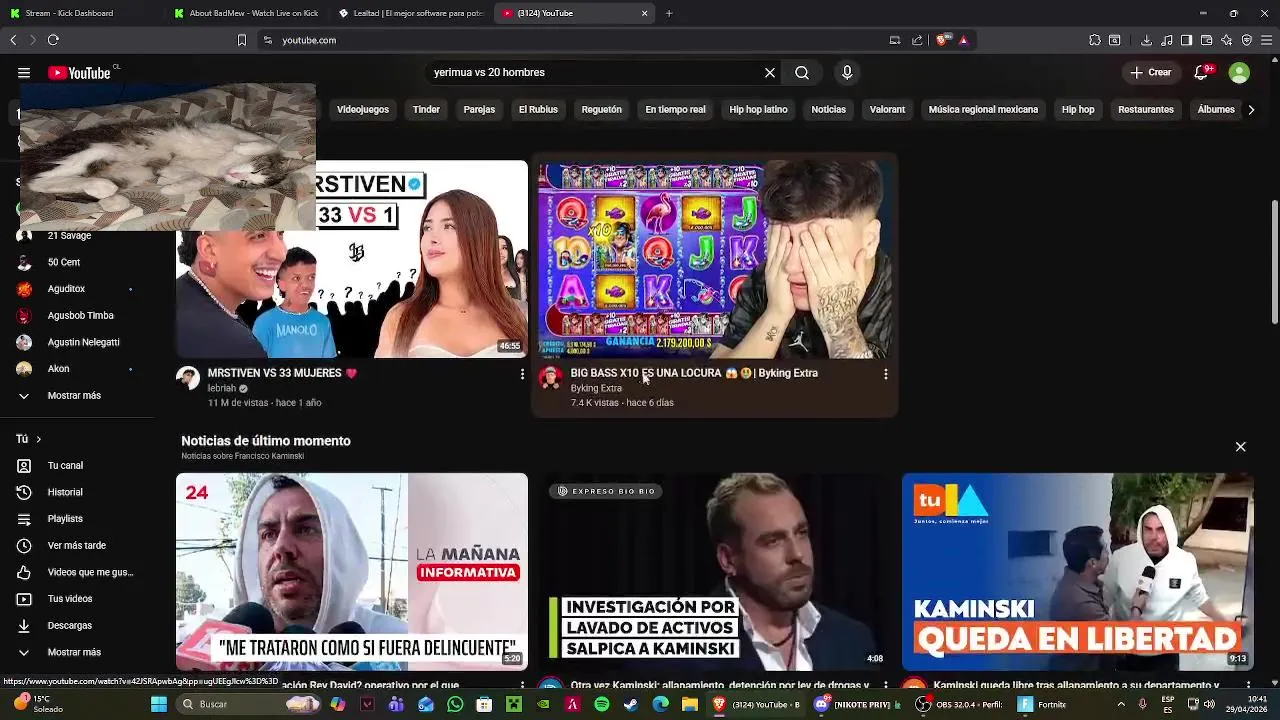This screenshot has width=1280, height=720.
Task: Bookmark this page in address bar
Action: pos(241,40)
